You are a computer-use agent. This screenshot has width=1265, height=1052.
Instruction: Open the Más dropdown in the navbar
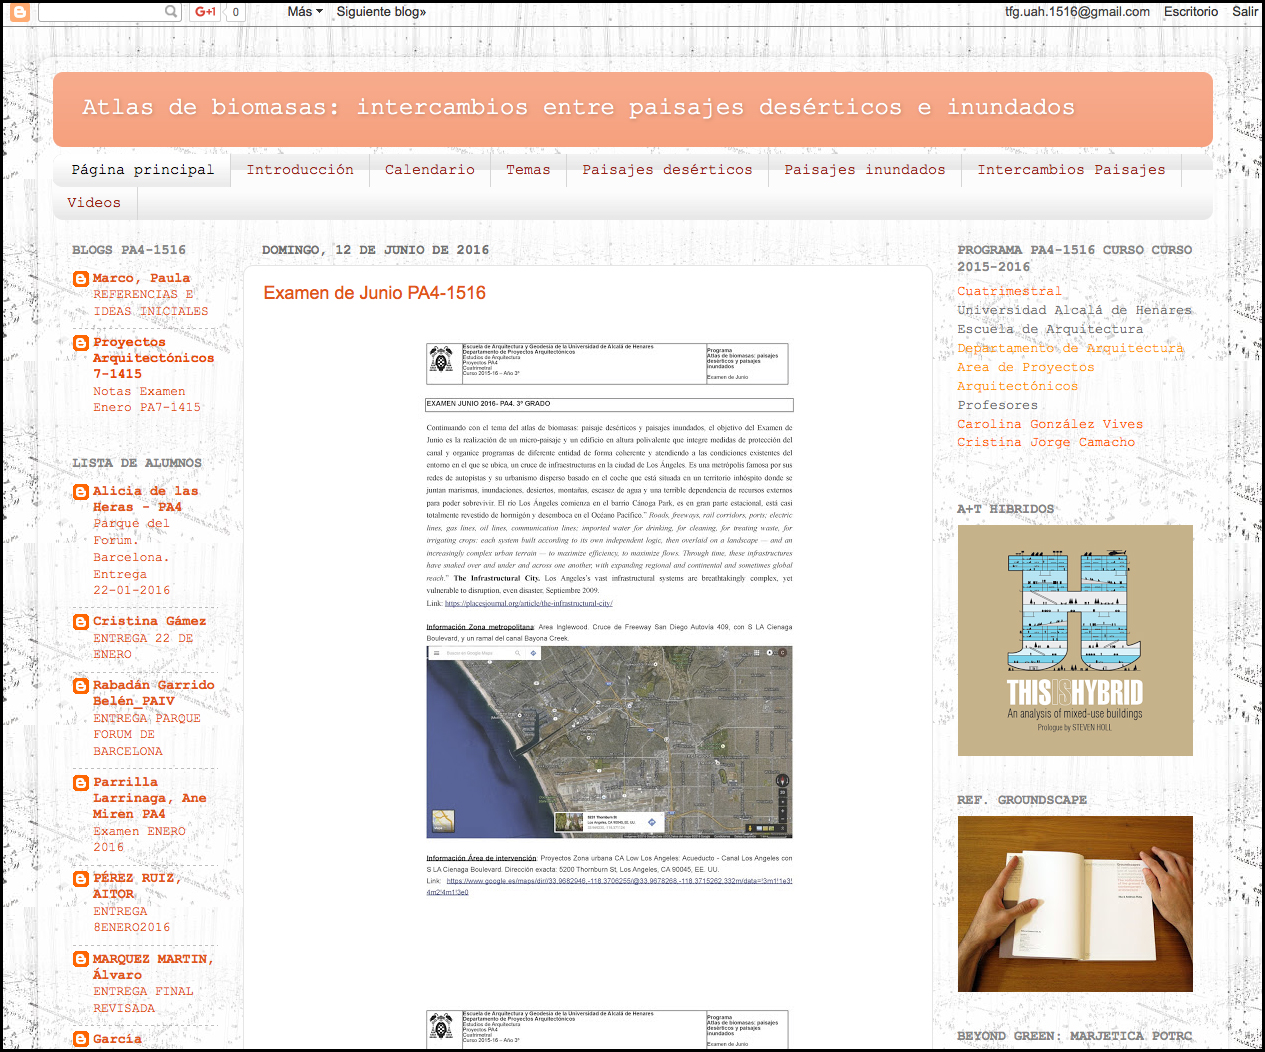pyautogui.click(x=302, y=11)
